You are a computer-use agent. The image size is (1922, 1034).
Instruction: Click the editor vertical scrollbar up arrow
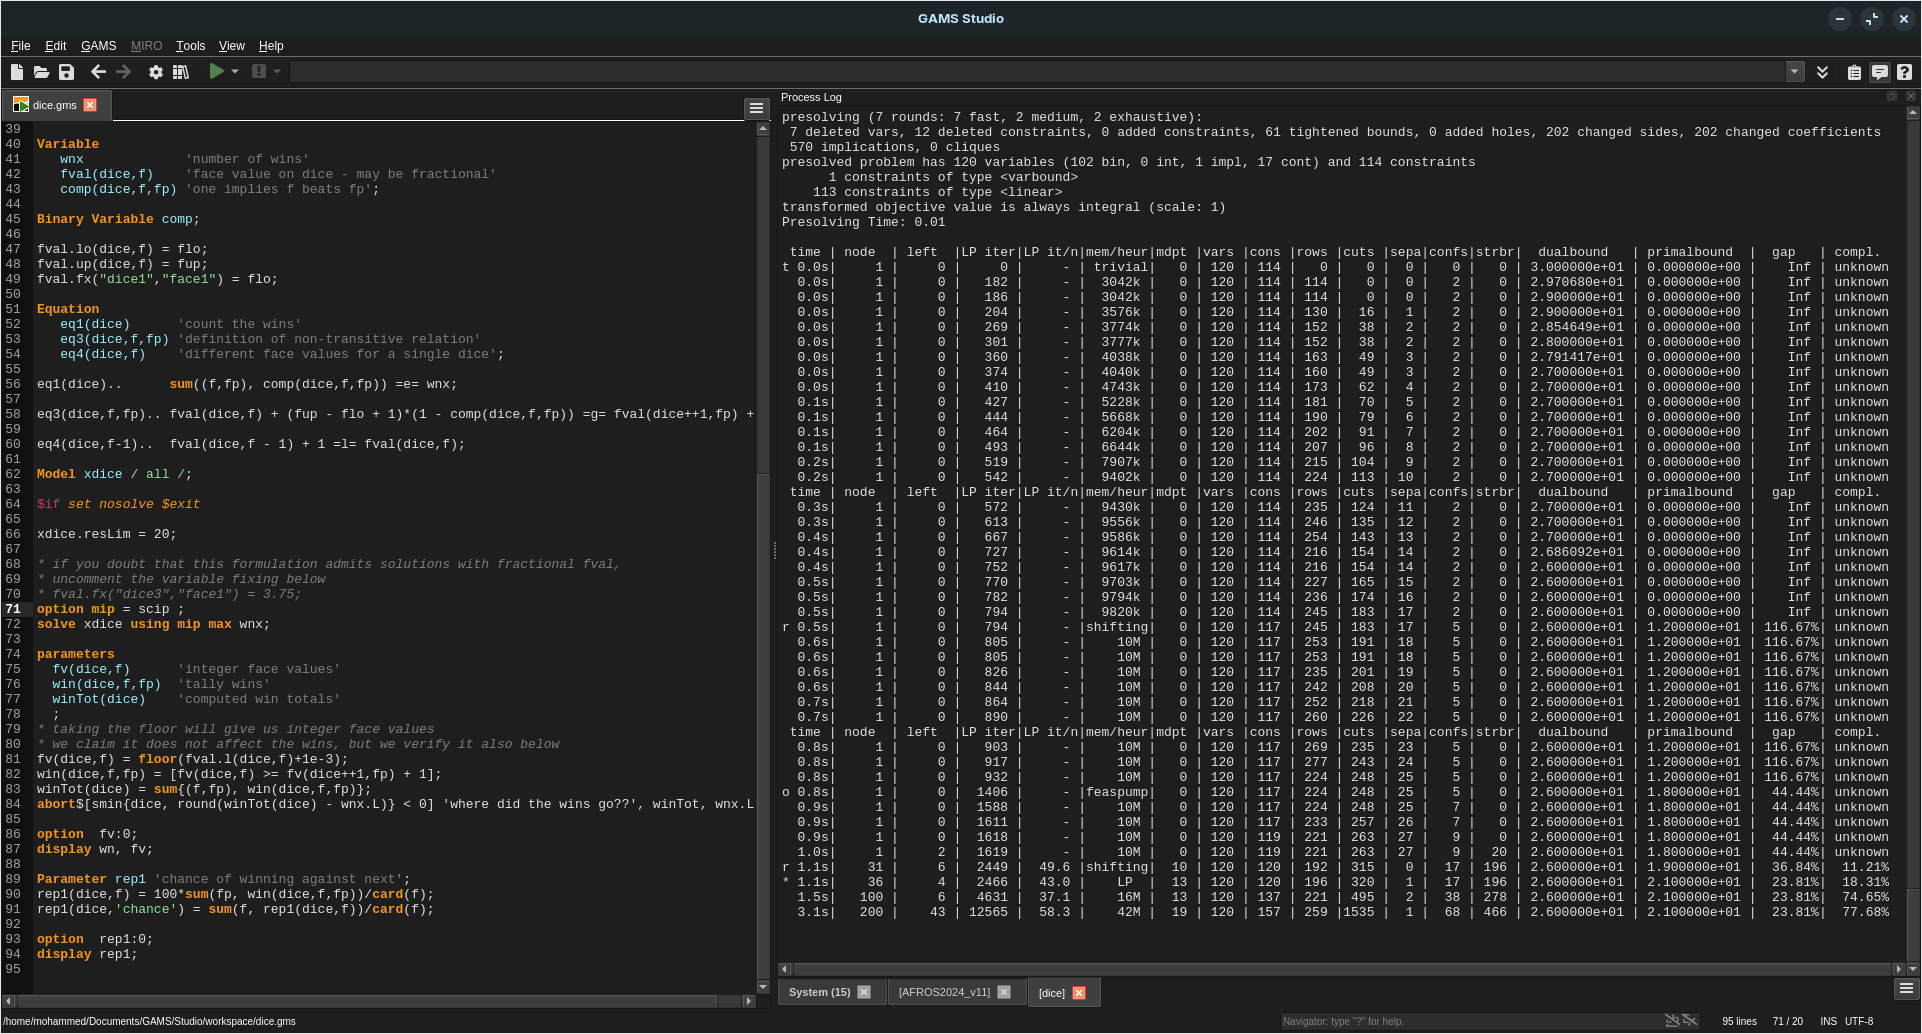pos(763,129)
